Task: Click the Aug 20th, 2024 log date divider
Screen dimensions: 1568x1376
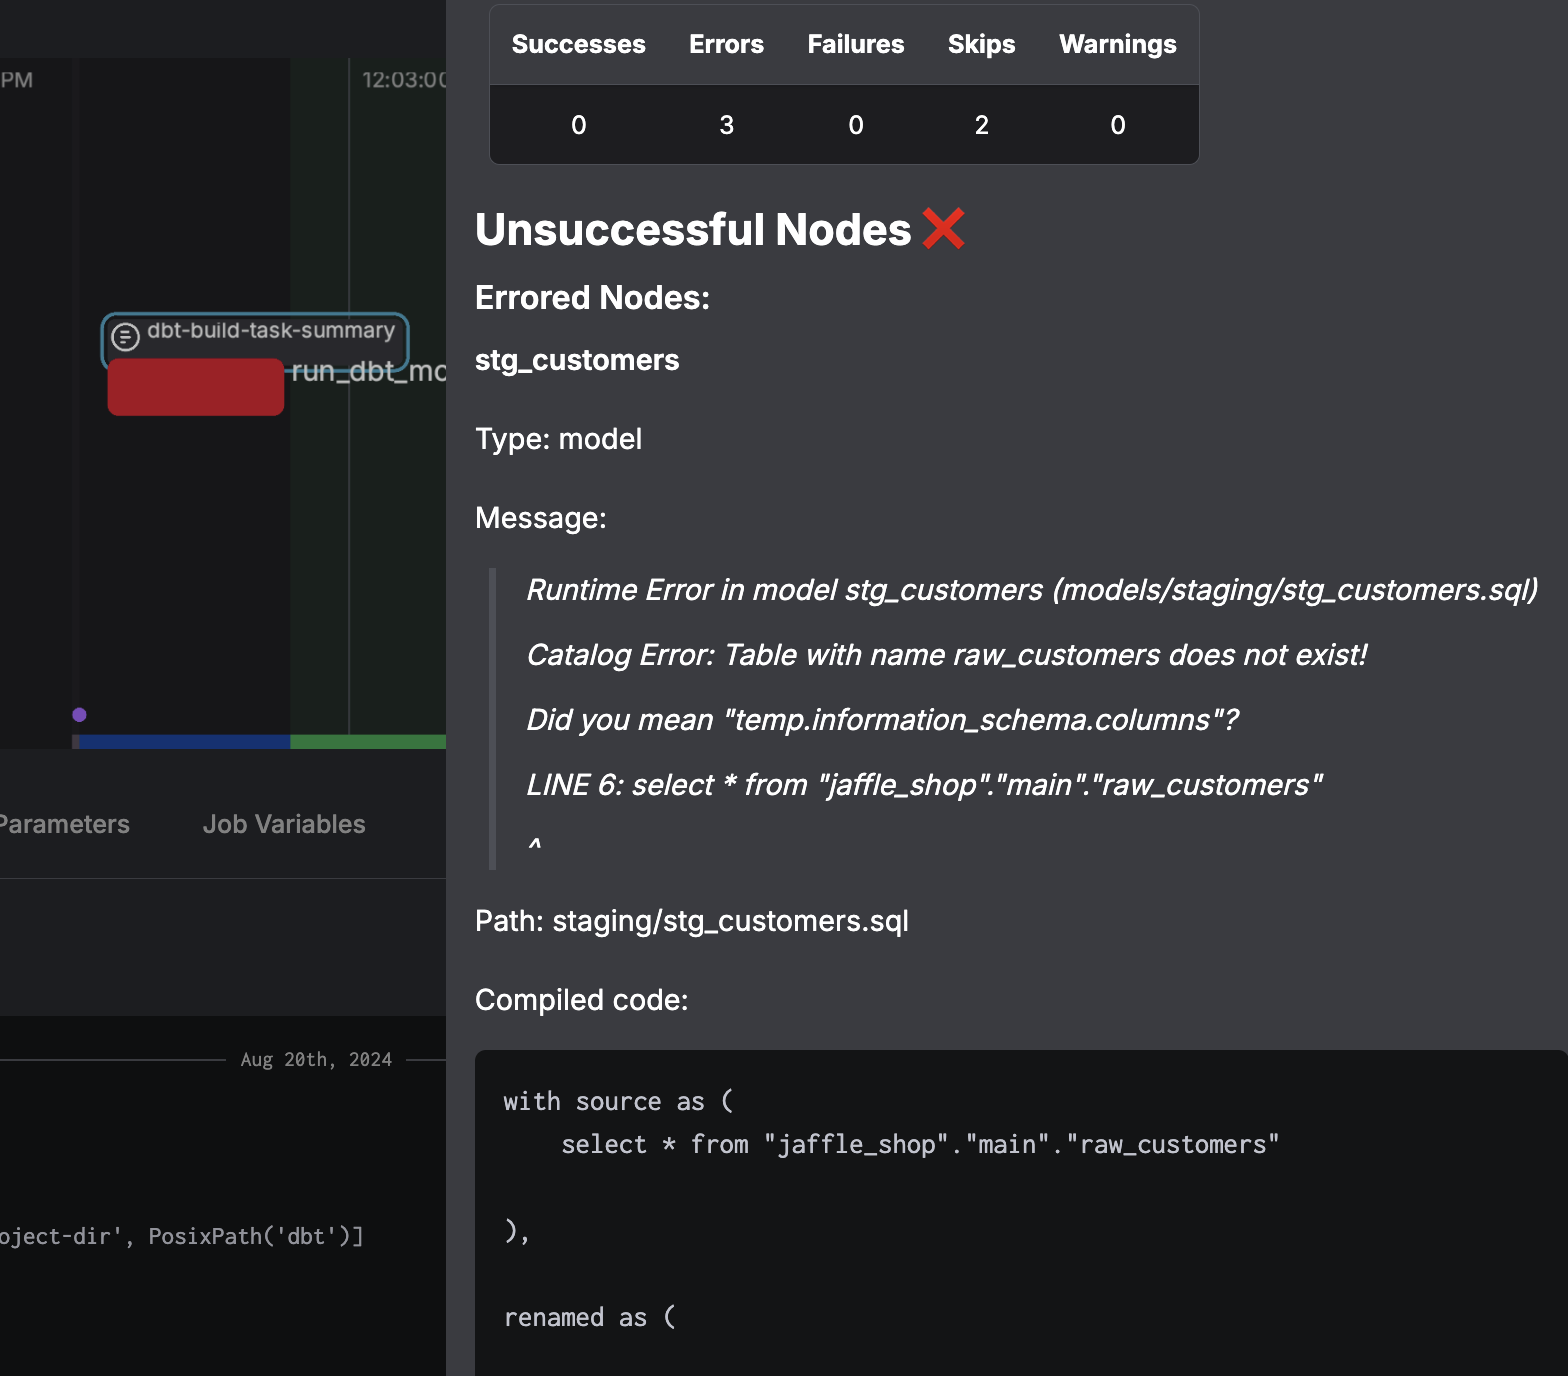Action: tap(316, 1059)
